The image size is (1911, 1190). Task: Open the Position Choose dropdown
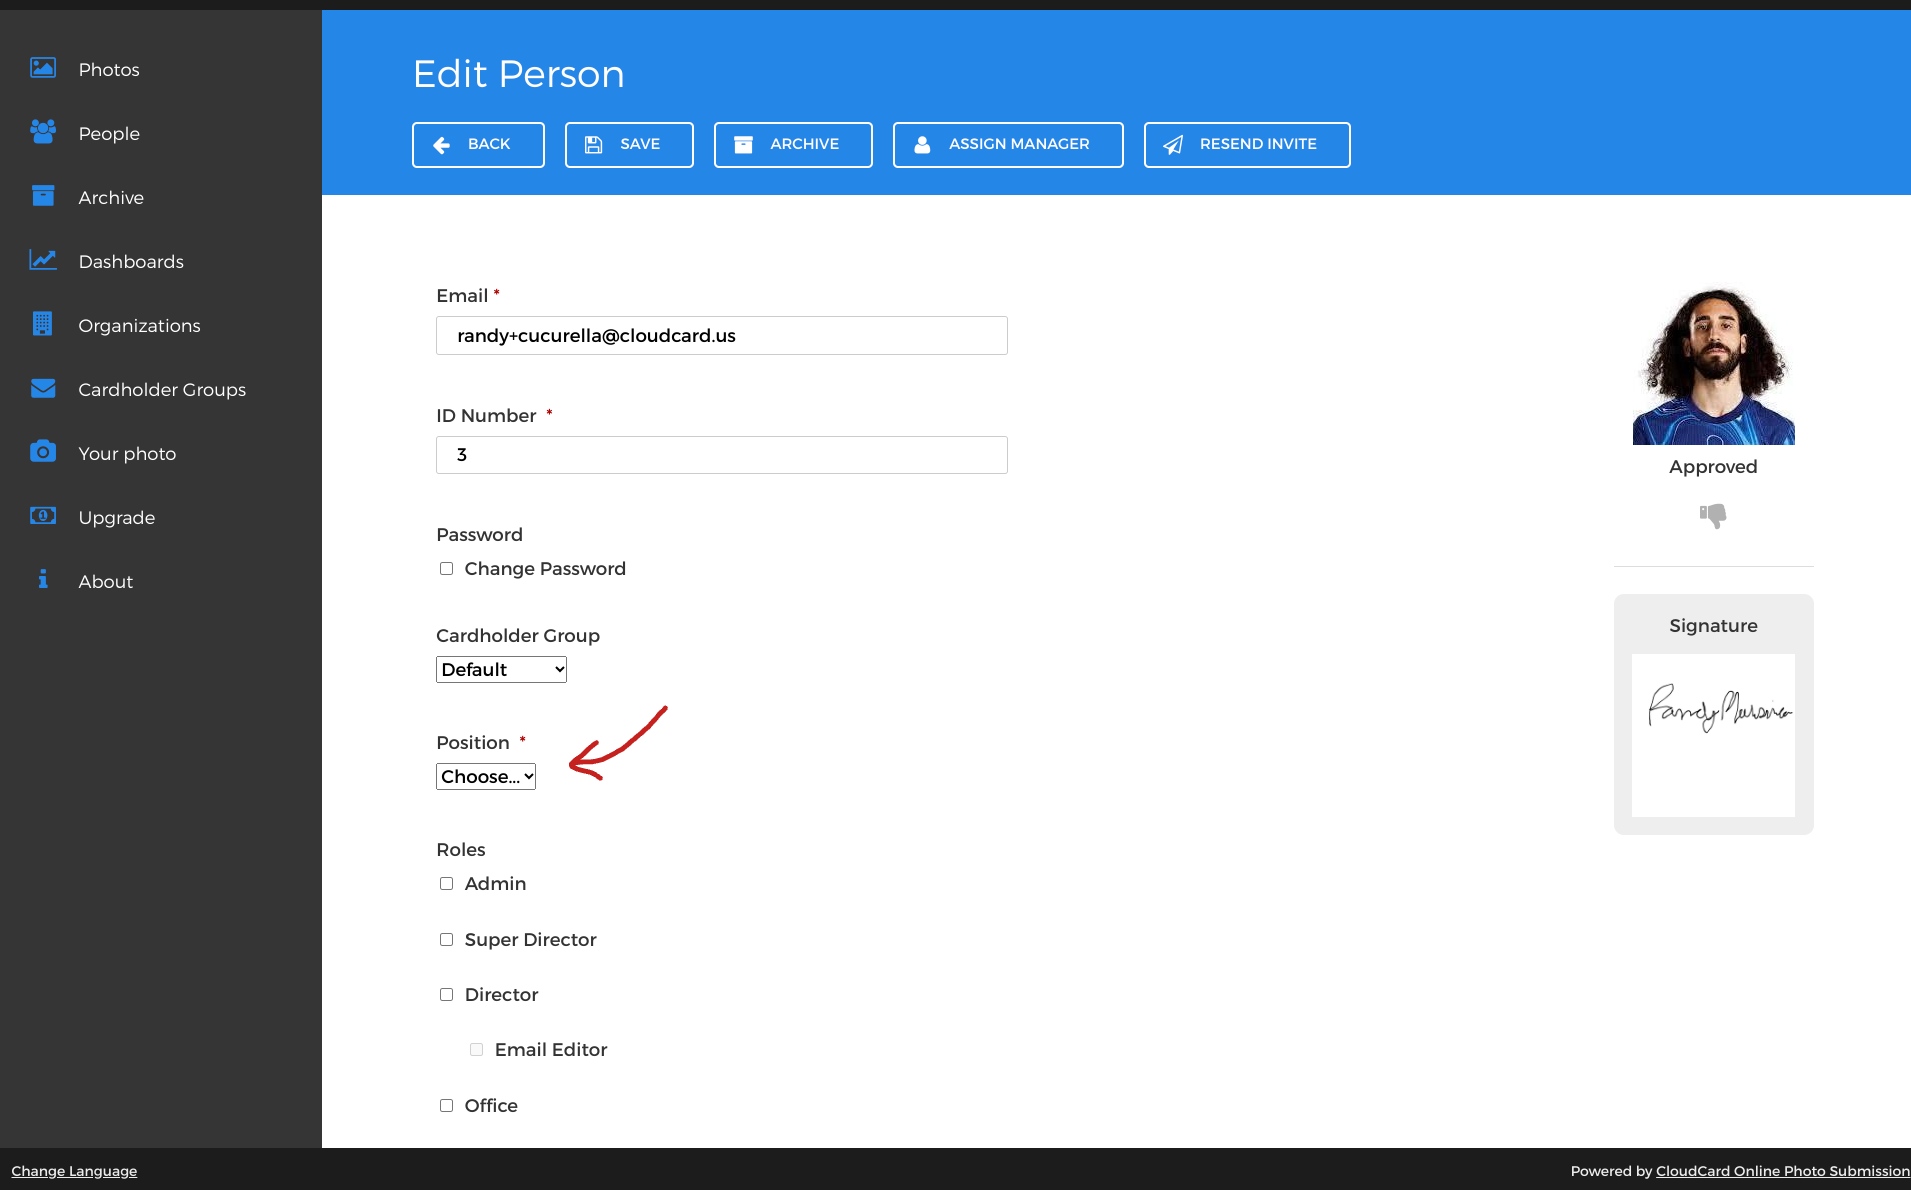click(485, 776)
